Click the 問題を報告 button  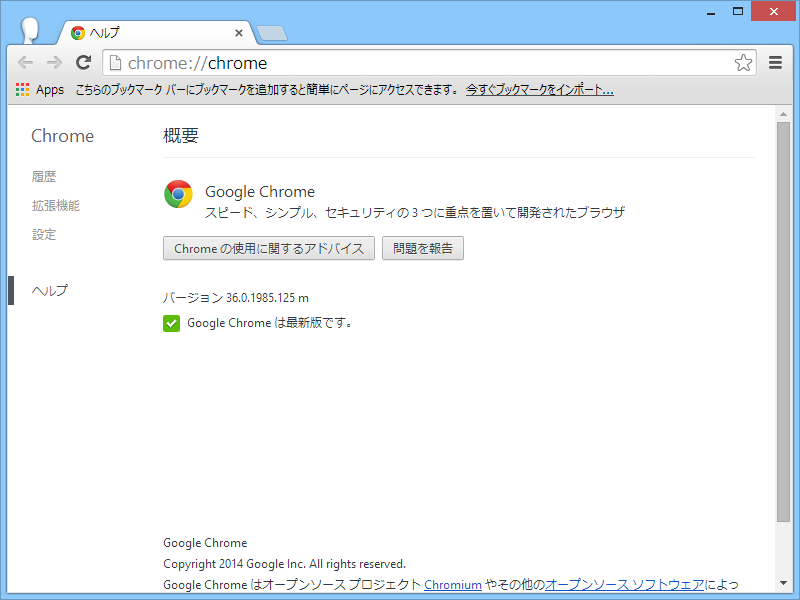422,248
